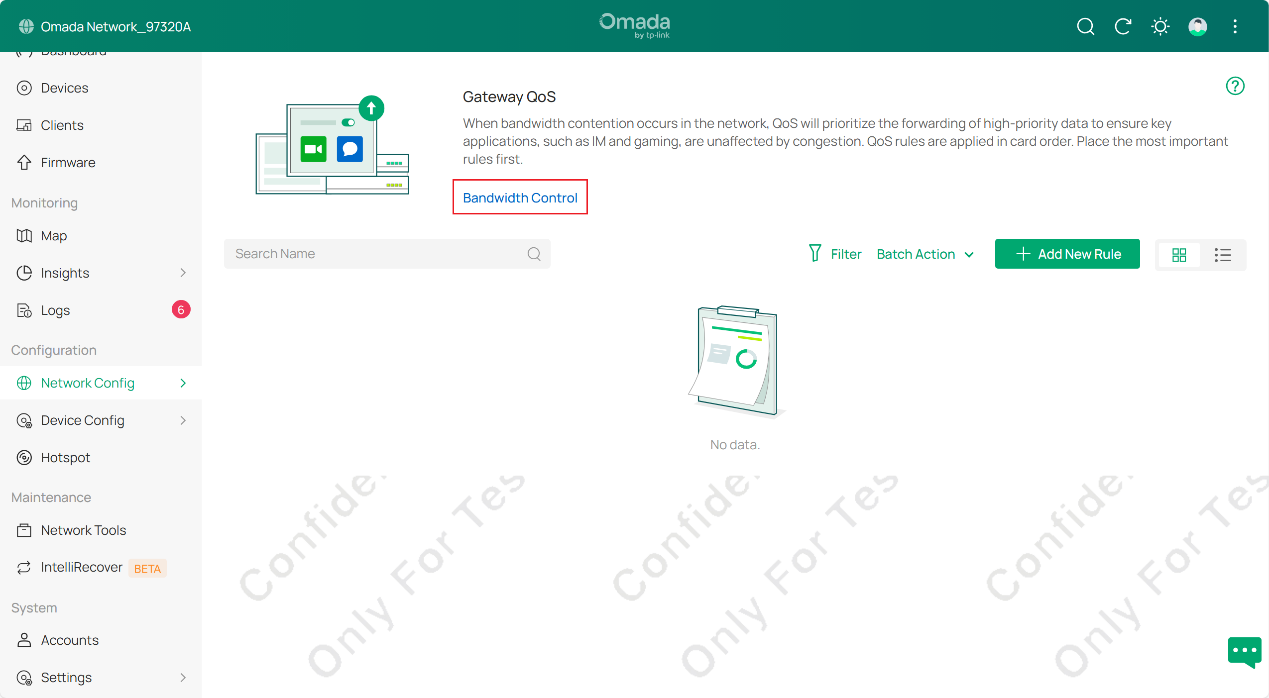
Task: Switch to card view layout
Action: (1179, 254)
